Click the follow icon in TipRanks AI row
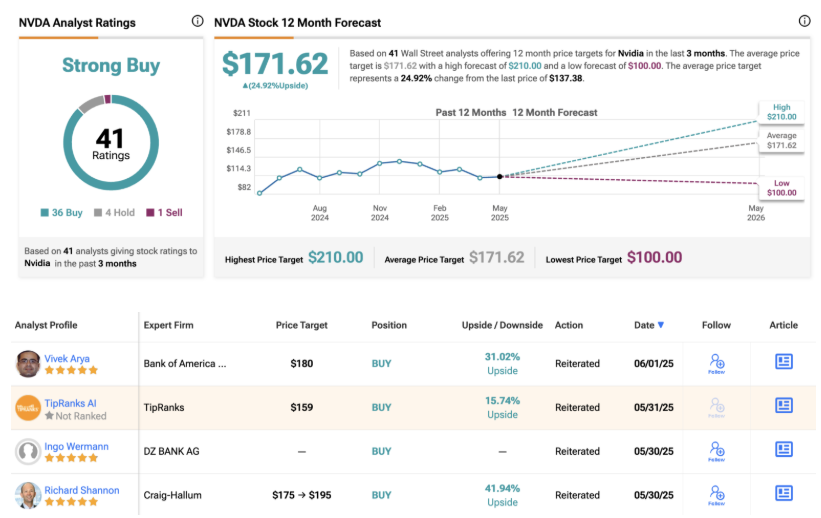821x518 pixels. point(716,407)
